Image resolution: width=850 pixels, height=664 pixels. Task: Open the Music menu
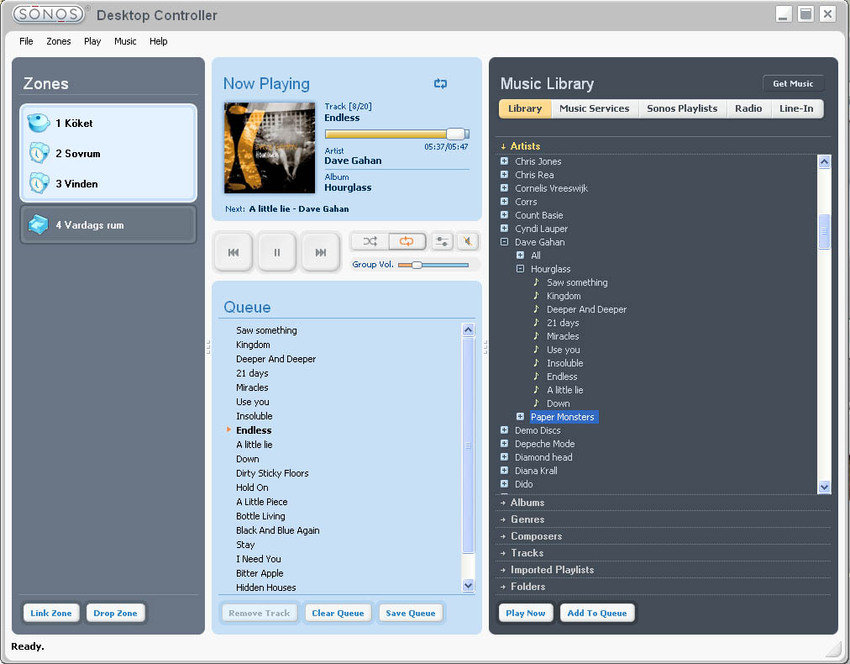[x=125, y=41]
